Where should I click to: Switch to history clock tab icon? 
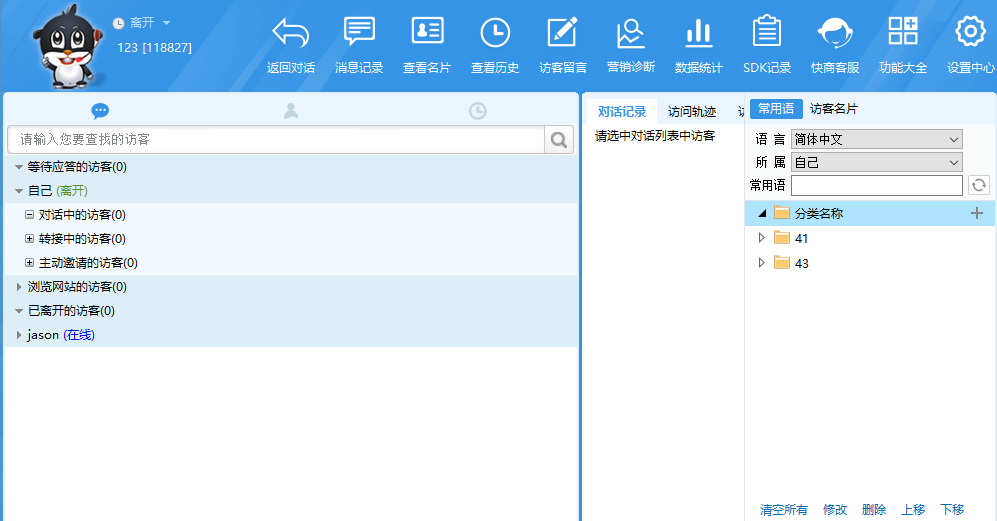[478, 111]
